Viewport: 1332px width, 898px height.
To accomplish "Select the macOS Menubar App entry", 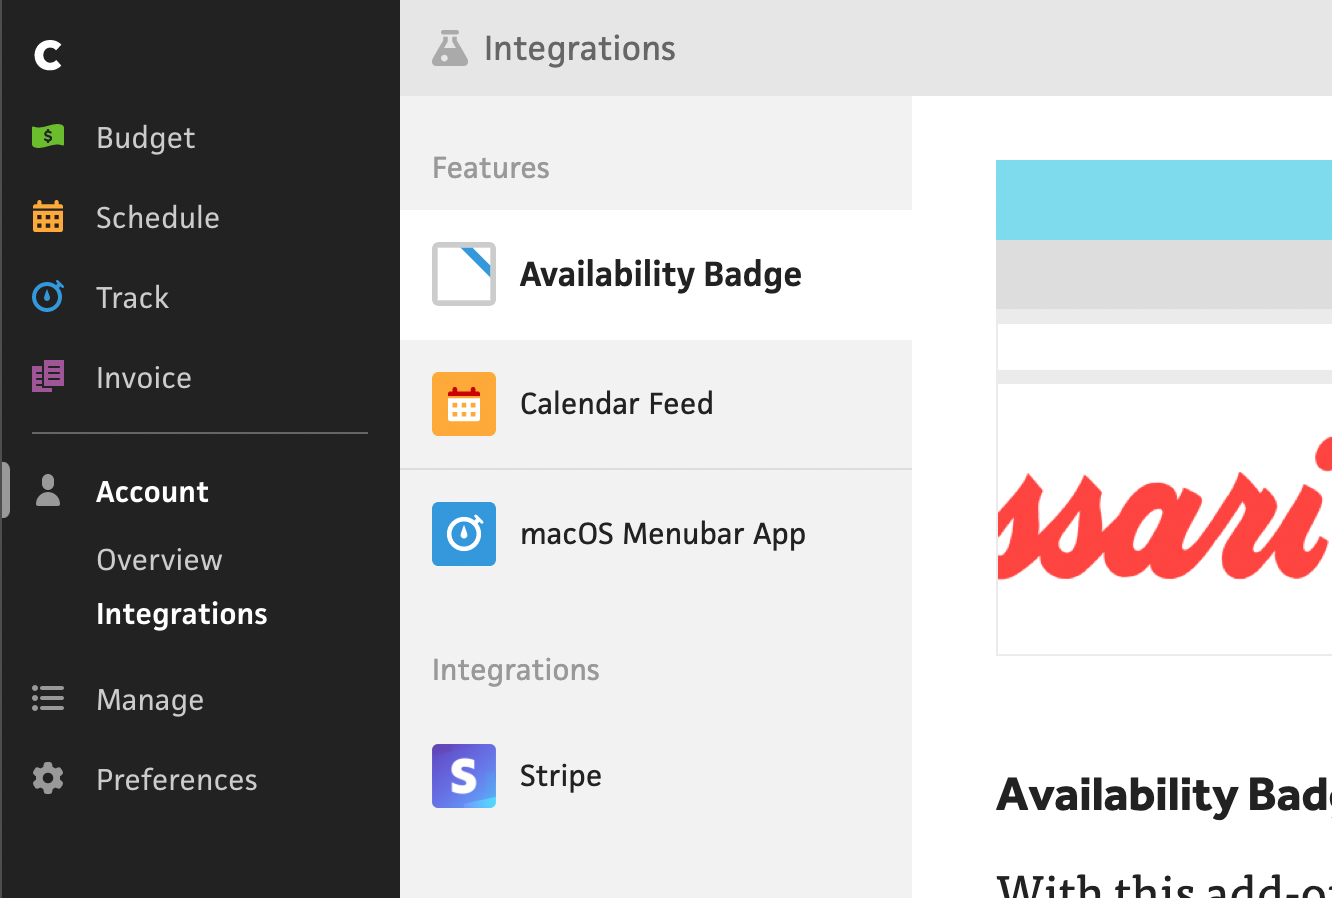I will [662, 534].
